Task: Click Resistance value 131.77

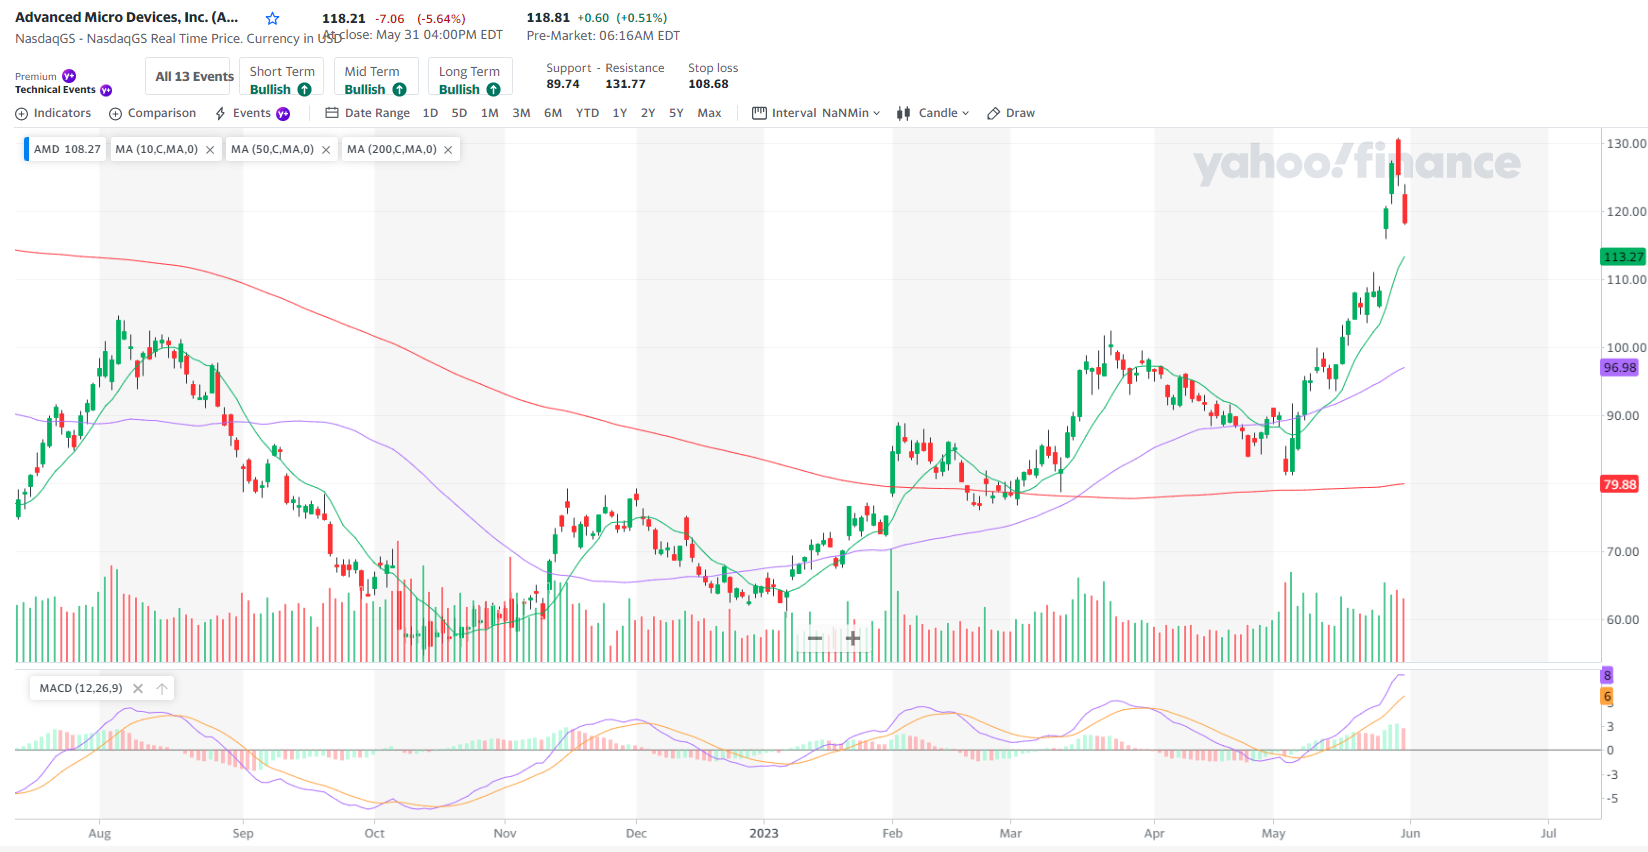Action: (x=625, y=85)
